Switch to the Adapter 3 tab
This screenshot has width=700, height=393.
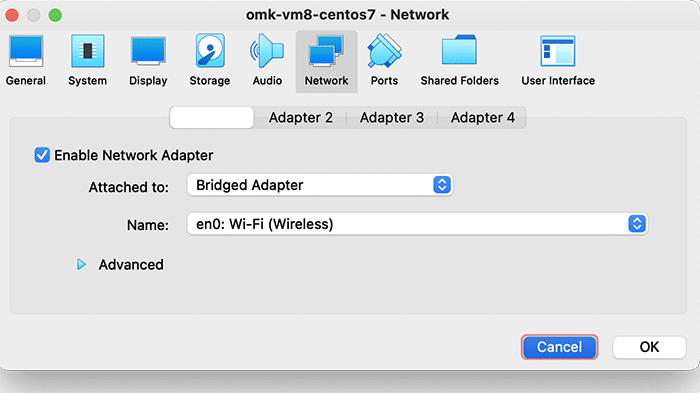[392, 117]
